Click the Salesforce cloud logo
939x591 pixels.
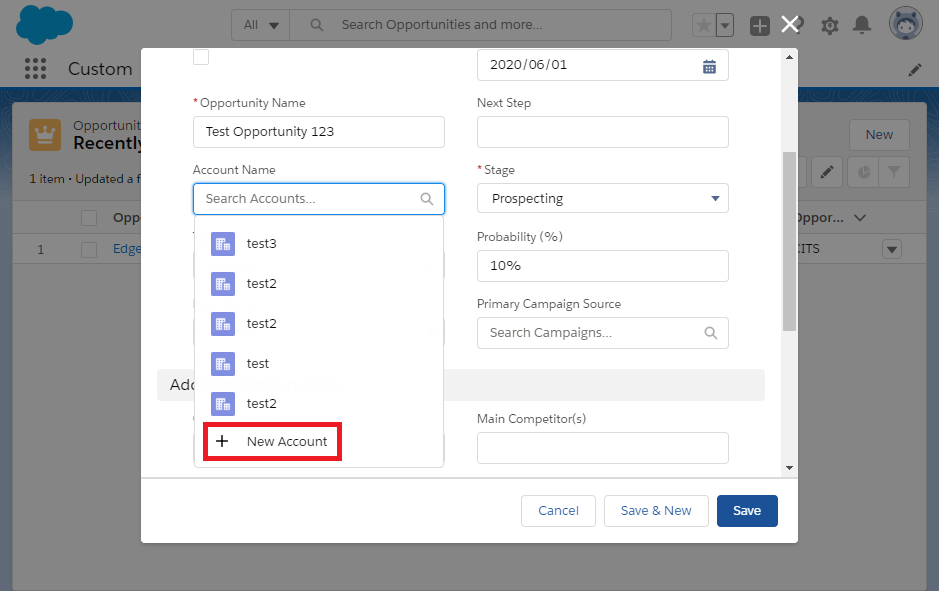coord(45,25)
